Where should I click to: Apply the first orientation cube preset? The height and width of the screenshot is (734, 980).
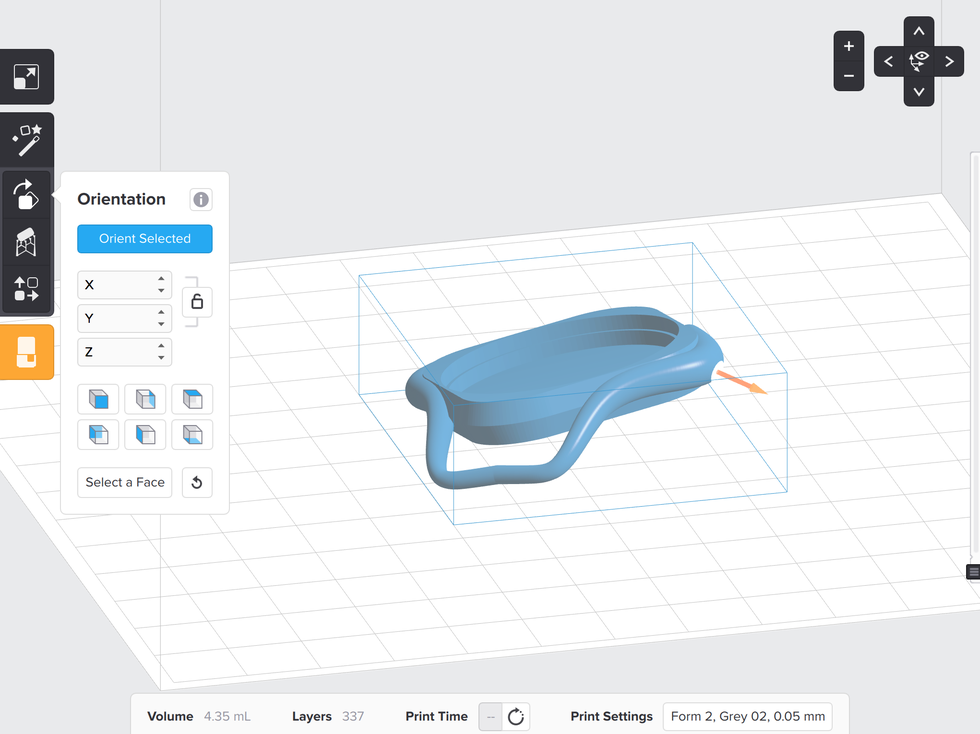pos(98,398)
